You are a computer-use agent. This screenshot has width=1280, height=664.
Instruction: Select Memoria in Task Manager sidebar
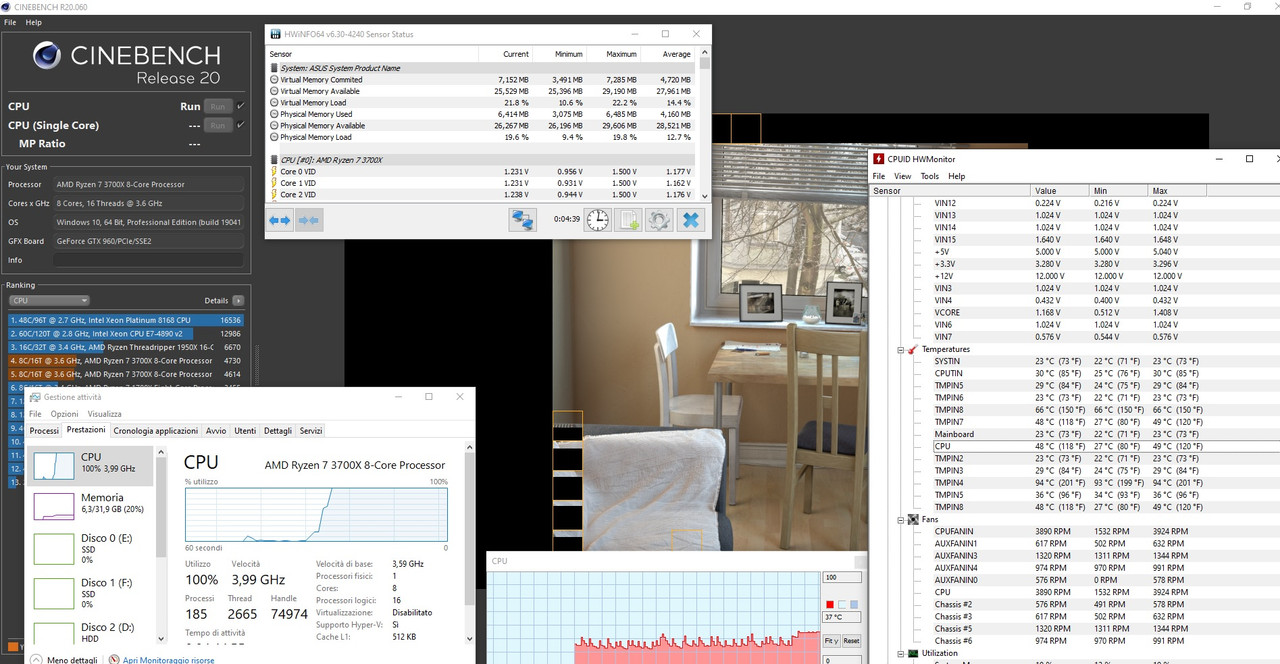point(92,504)
